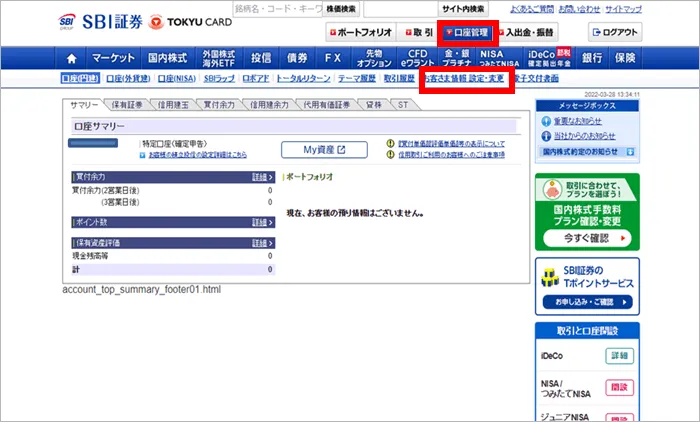Open My資産 in a new window
Viewport: 700px width, 422px height.
click(313, 150)
